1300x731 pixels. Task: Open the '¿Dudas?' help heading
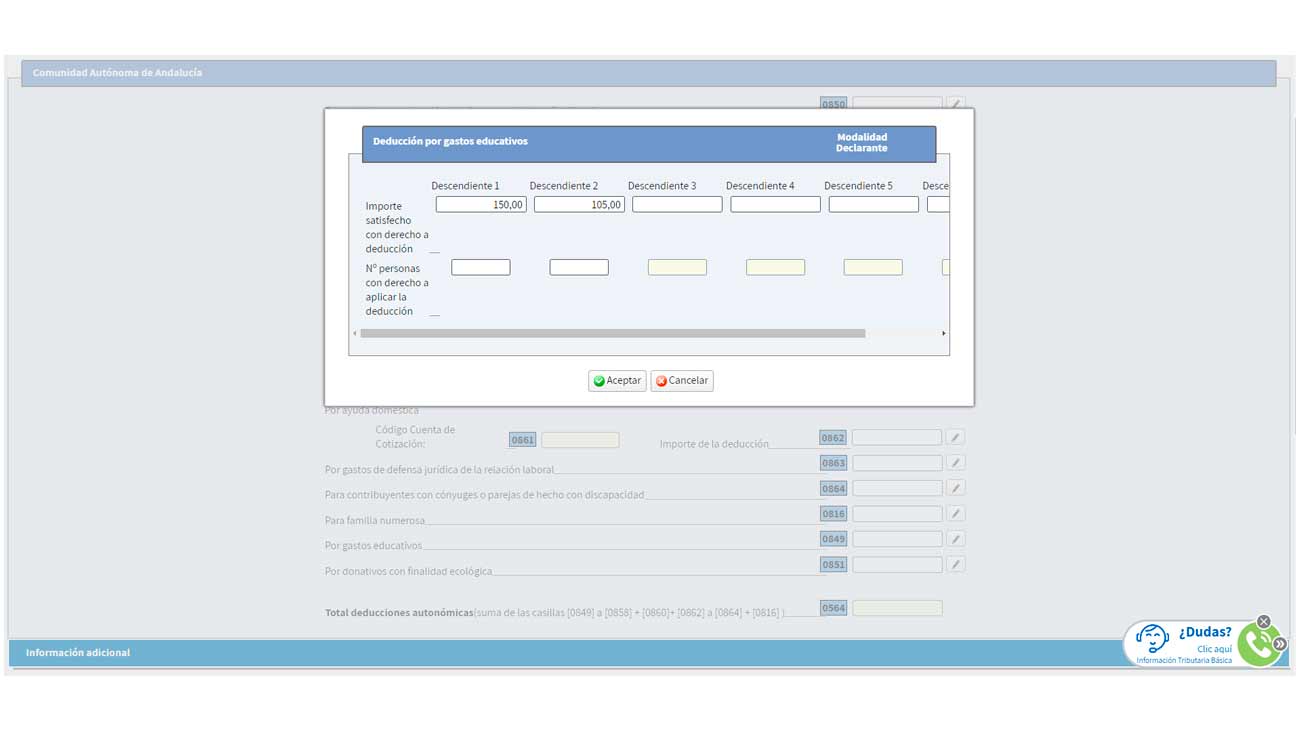(1205, 632)
